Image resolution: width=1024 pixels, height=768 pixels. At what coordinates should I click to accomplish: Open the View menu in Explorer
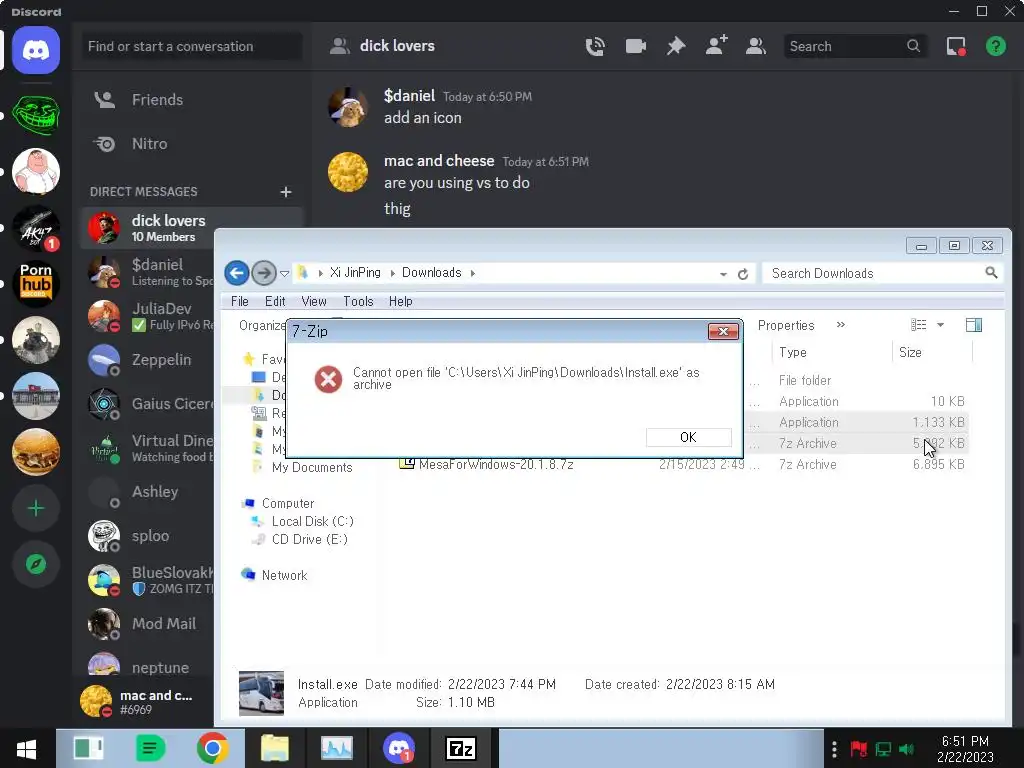[313, 302]
